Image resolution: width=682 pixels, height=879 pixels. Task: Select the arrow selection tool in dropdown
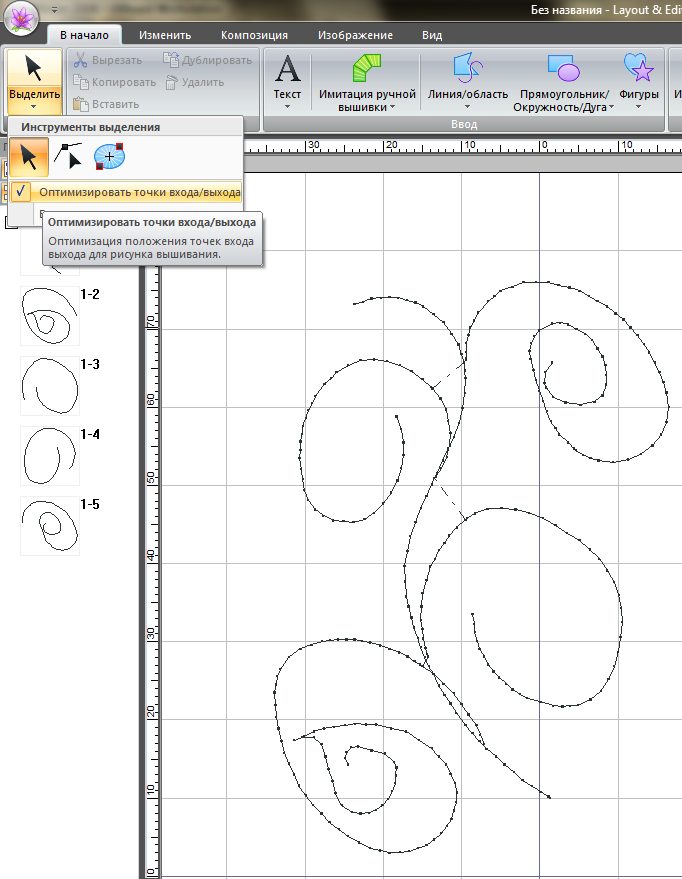(x=30, y=156)
